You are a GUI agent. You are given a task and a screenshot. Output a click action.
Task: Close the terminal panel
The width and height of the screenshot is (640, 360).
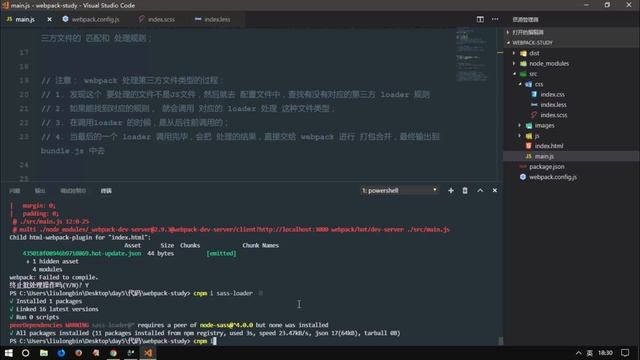pos(495,190)
